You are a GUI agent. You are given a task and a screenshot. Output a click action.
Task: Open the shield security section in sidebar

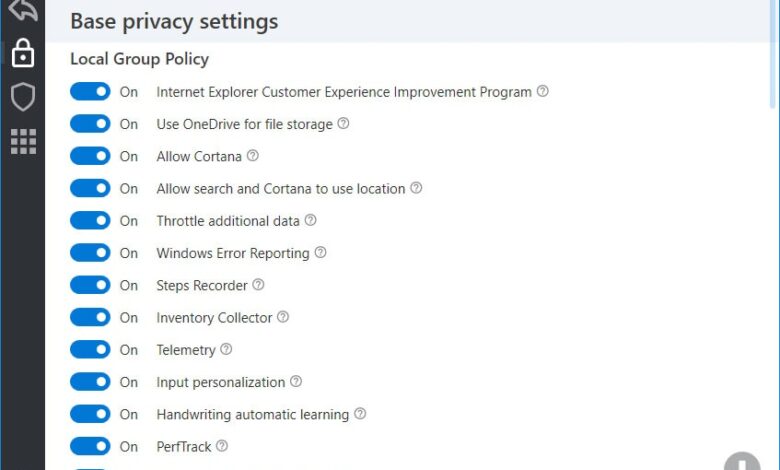pyautogui.click(x=22, y=97)
